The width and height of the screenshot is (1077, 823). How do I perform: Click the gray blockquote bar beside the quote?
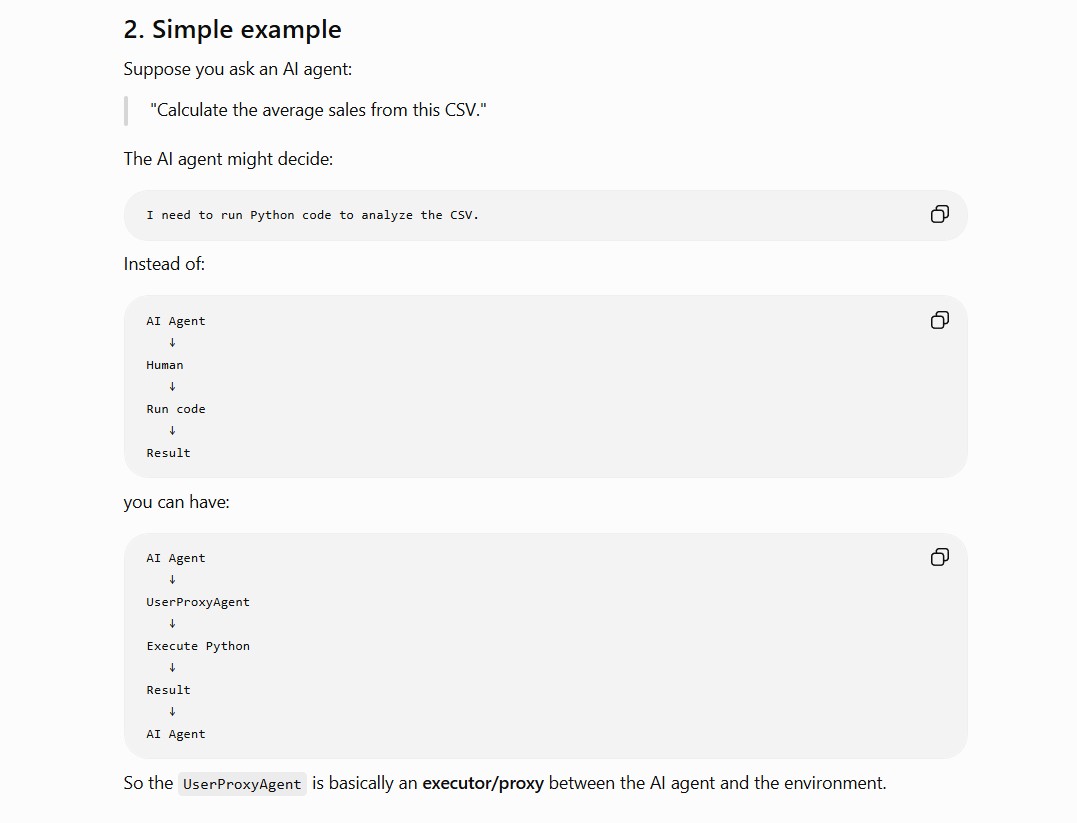click(x=126, y=111)
